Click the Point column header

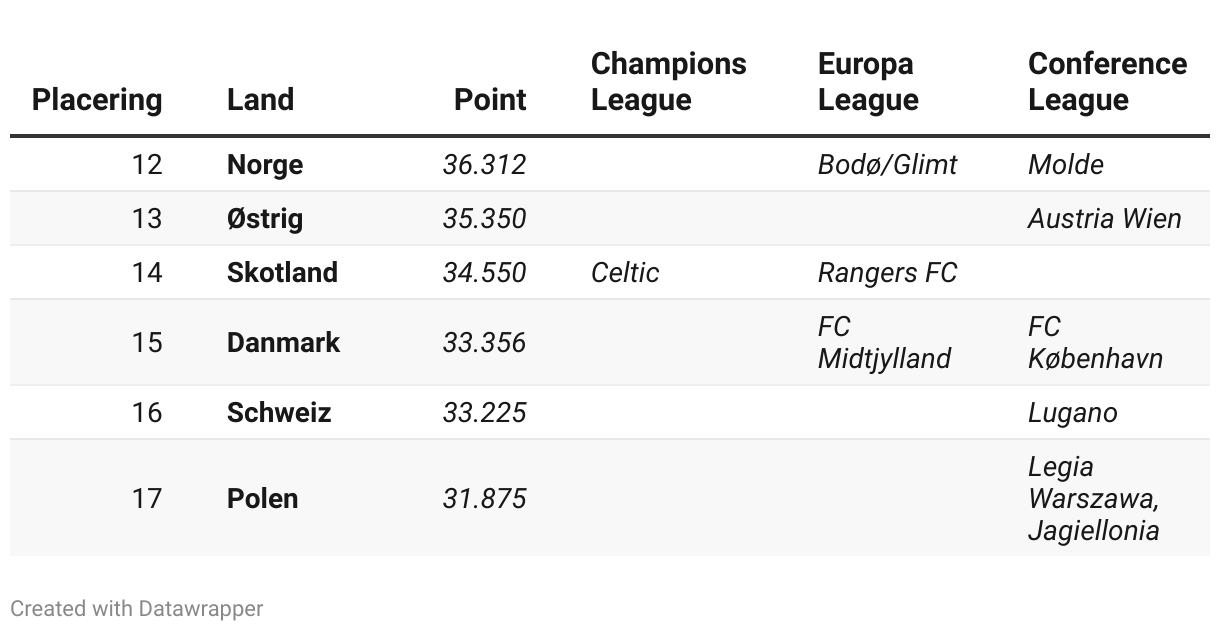tap(490, 100)
